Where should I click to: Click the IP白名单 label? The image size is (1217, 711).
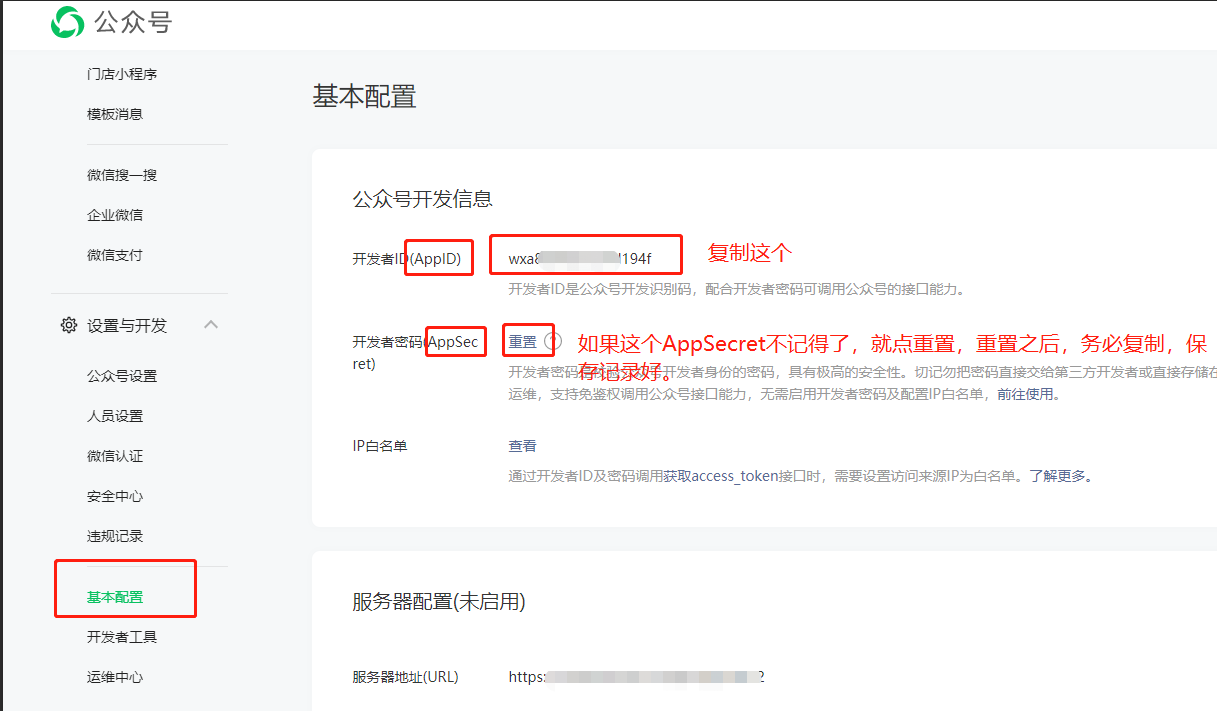pos(380,446)
